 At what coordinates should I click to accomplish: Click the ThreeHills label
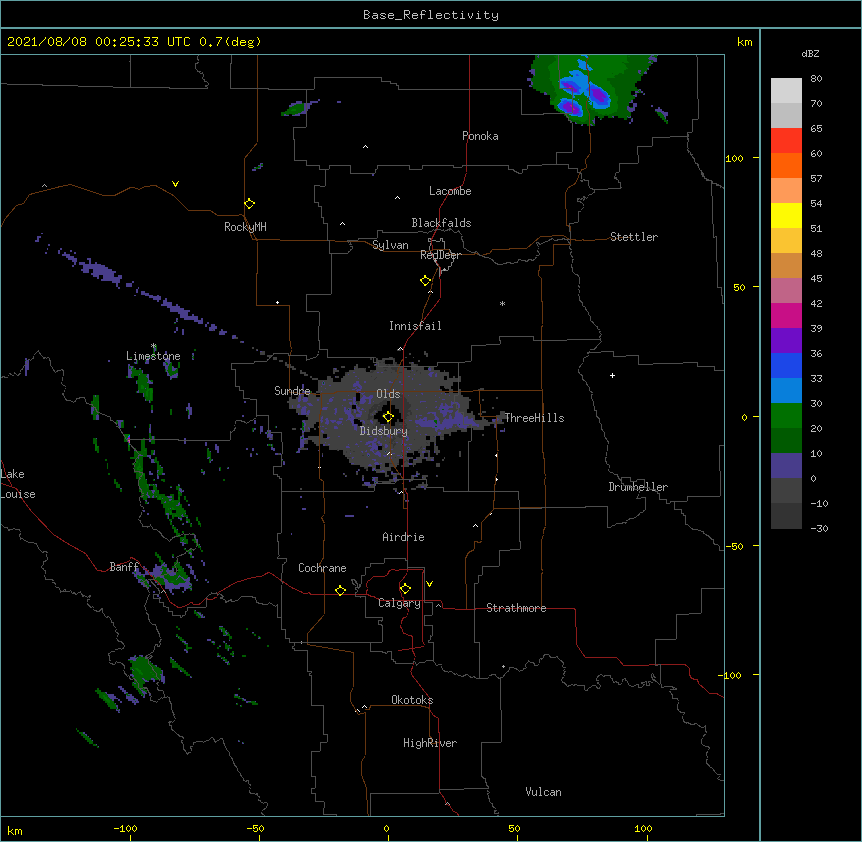(x=534, y=418)
